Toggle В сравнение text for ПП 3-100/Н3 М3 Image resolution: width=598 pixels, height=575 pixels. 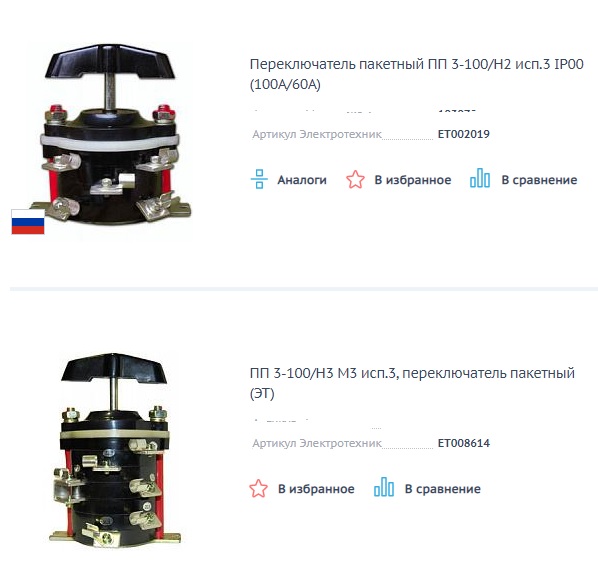[443, 489]
